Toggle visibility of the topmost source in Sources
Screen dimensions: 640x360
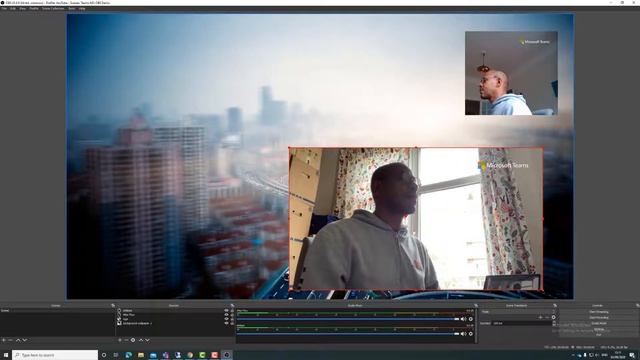pyautogui.click(x=226, y=311)
